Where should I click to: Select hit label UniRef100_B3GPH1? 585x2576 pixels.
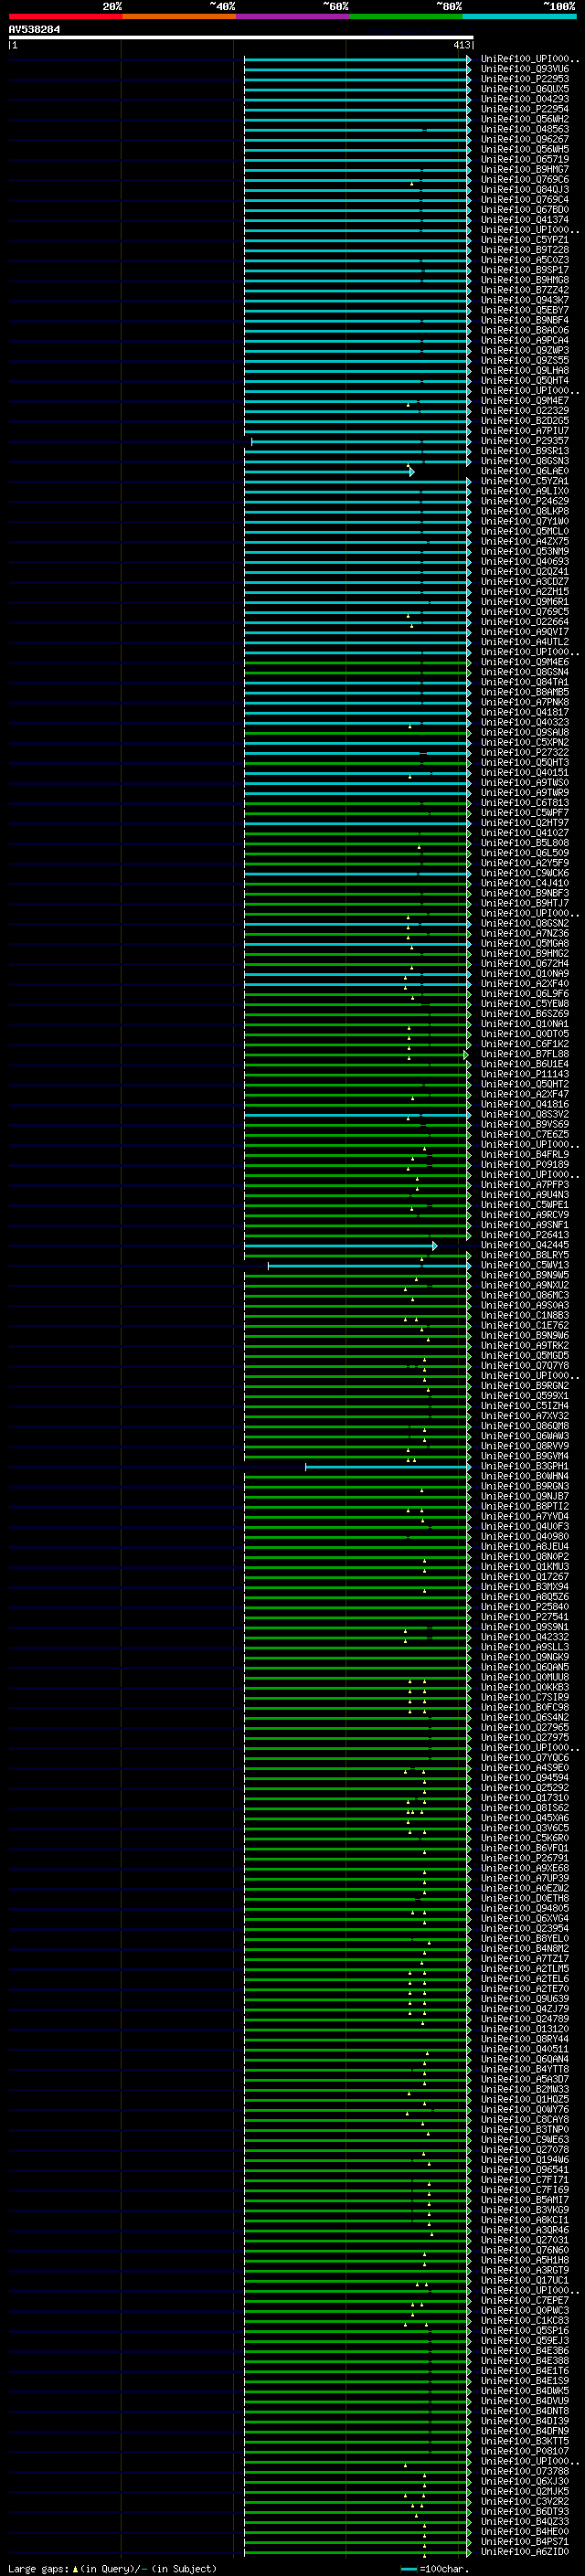[x=524, y=1466]
